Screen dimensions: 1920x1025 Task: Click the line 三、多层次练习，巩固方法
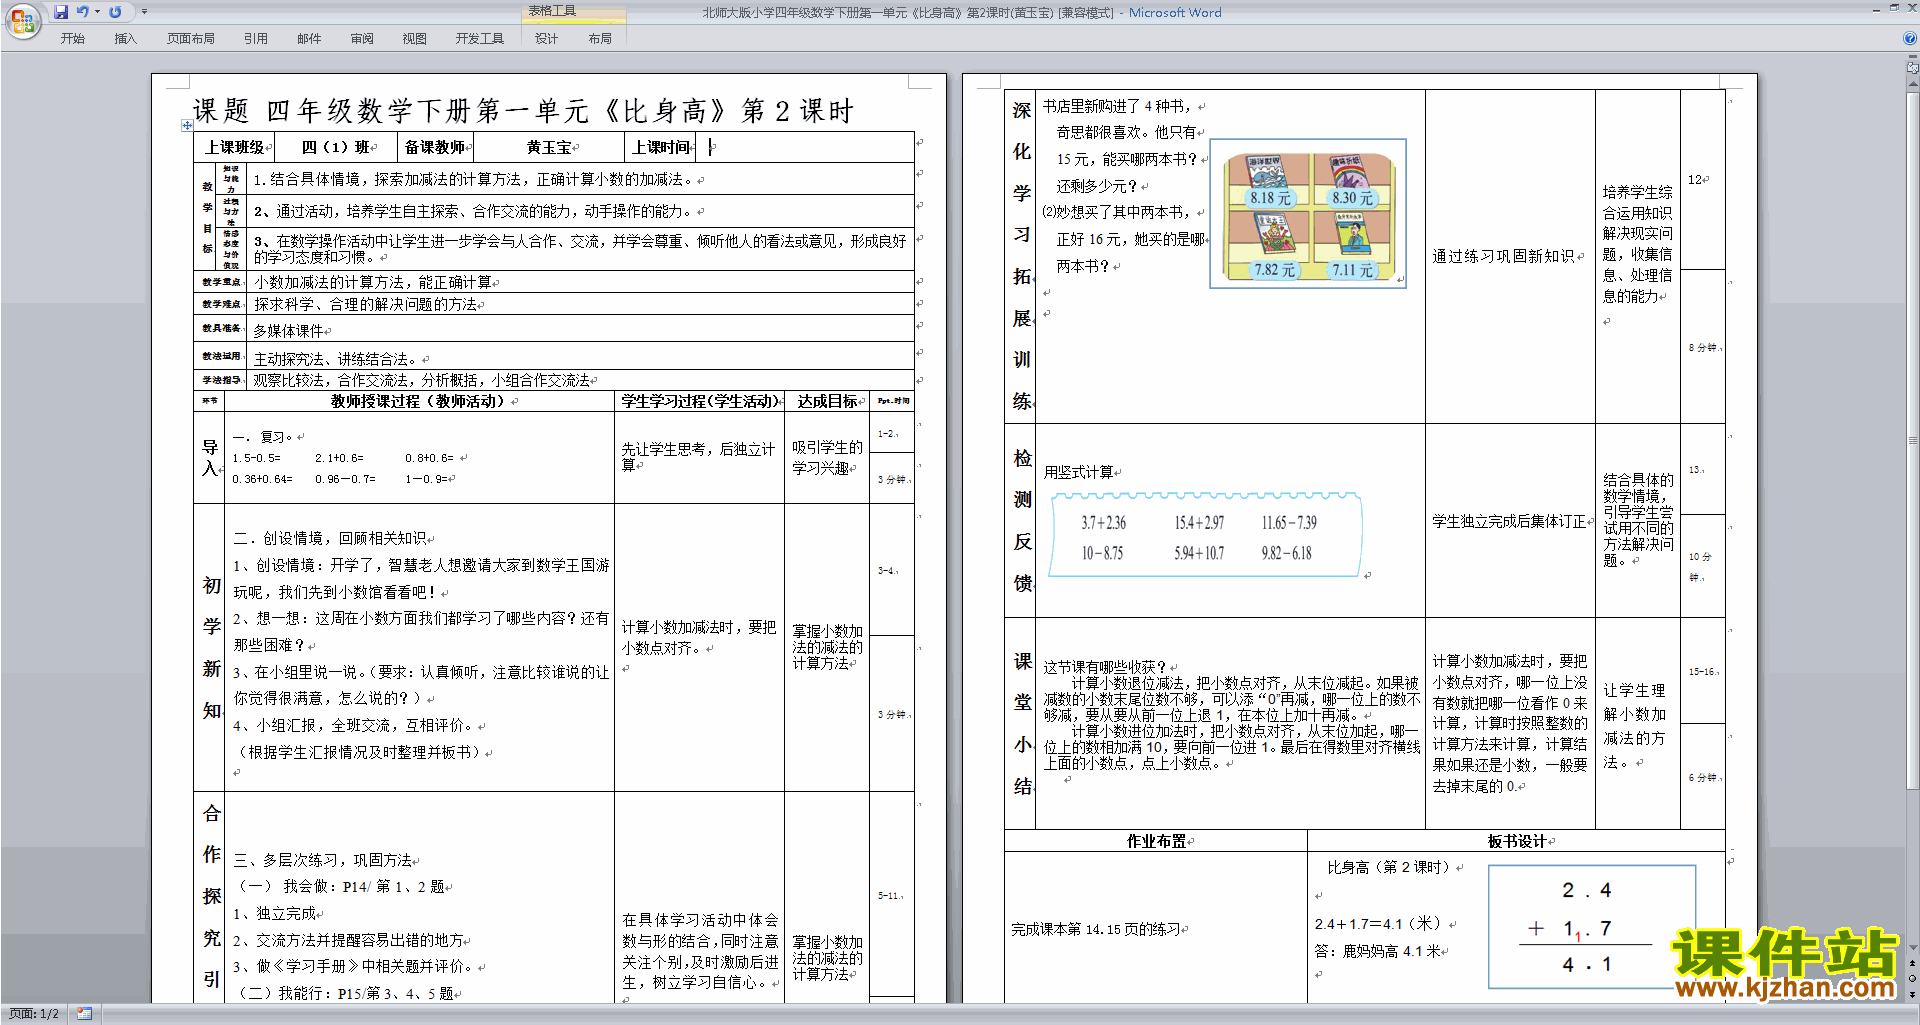coord(323,860)
